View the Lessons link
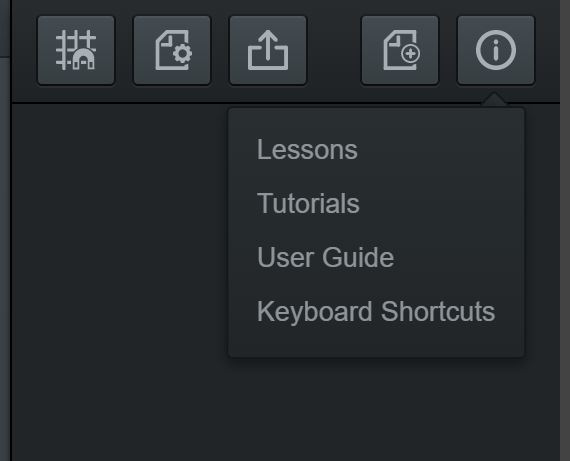 pyautogui.click(x=307, y=150)
